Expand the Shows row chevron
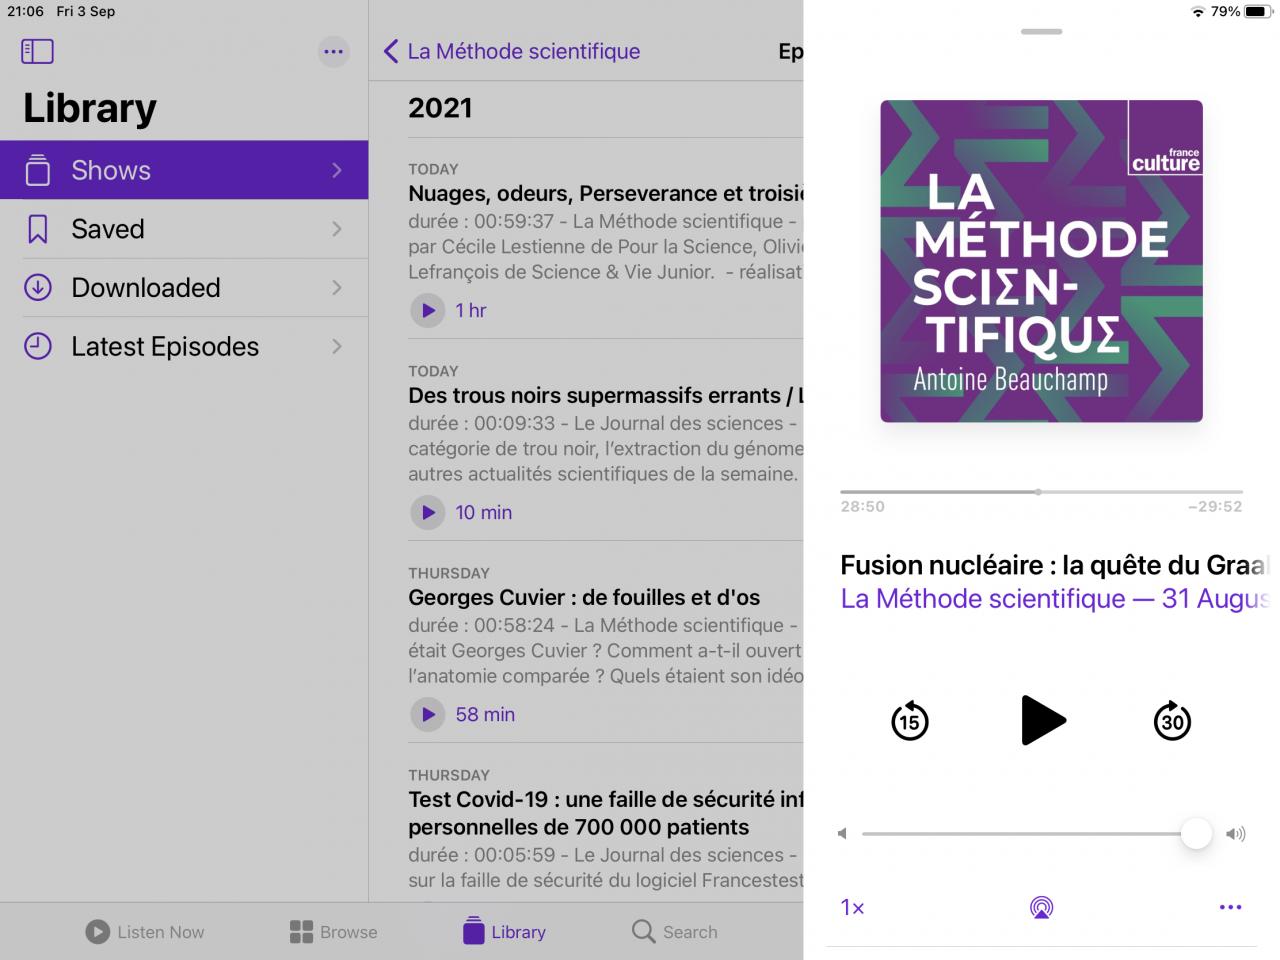Image resolution: width=1280 pixels, height=960 pixels. pos(337,170)
